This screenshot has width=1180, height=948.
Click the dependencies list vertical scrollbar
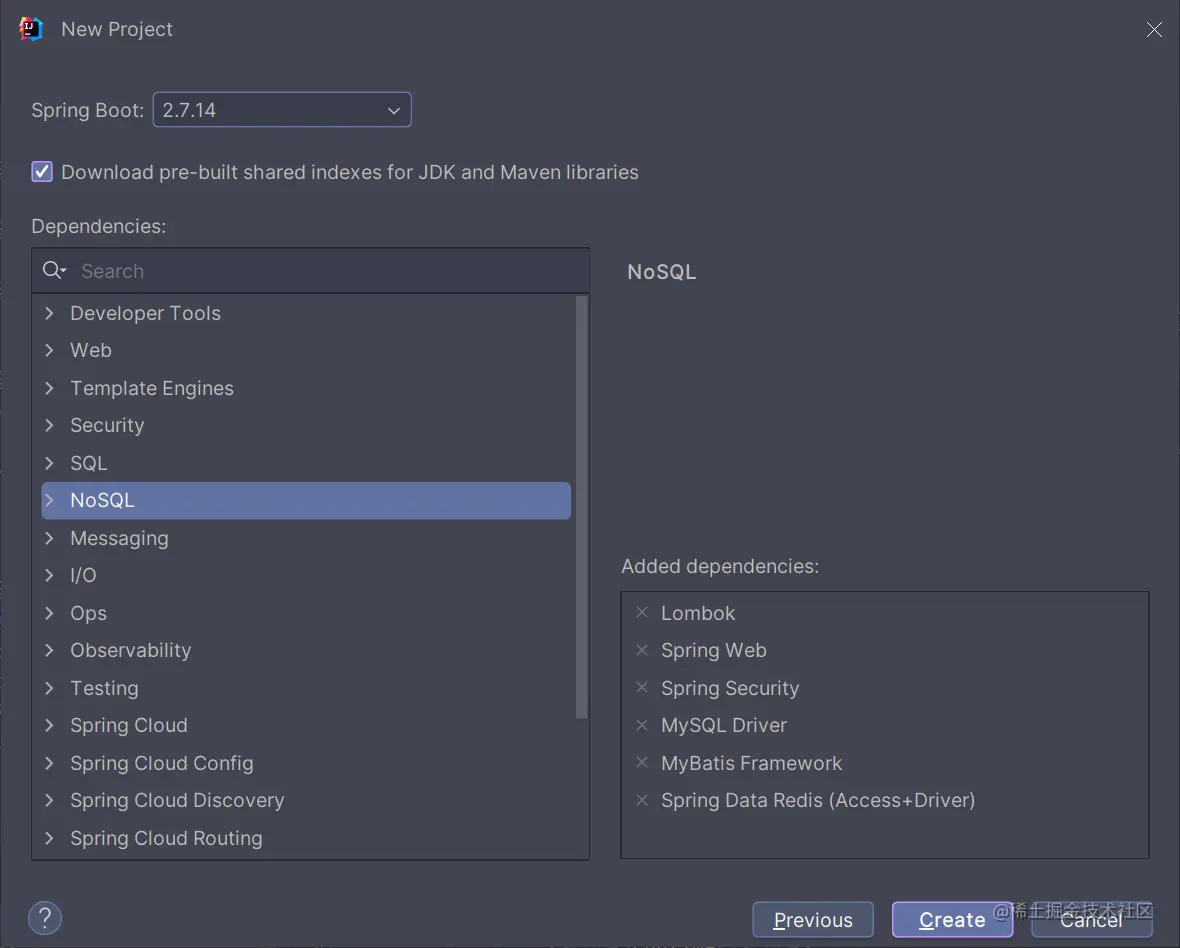582,508
